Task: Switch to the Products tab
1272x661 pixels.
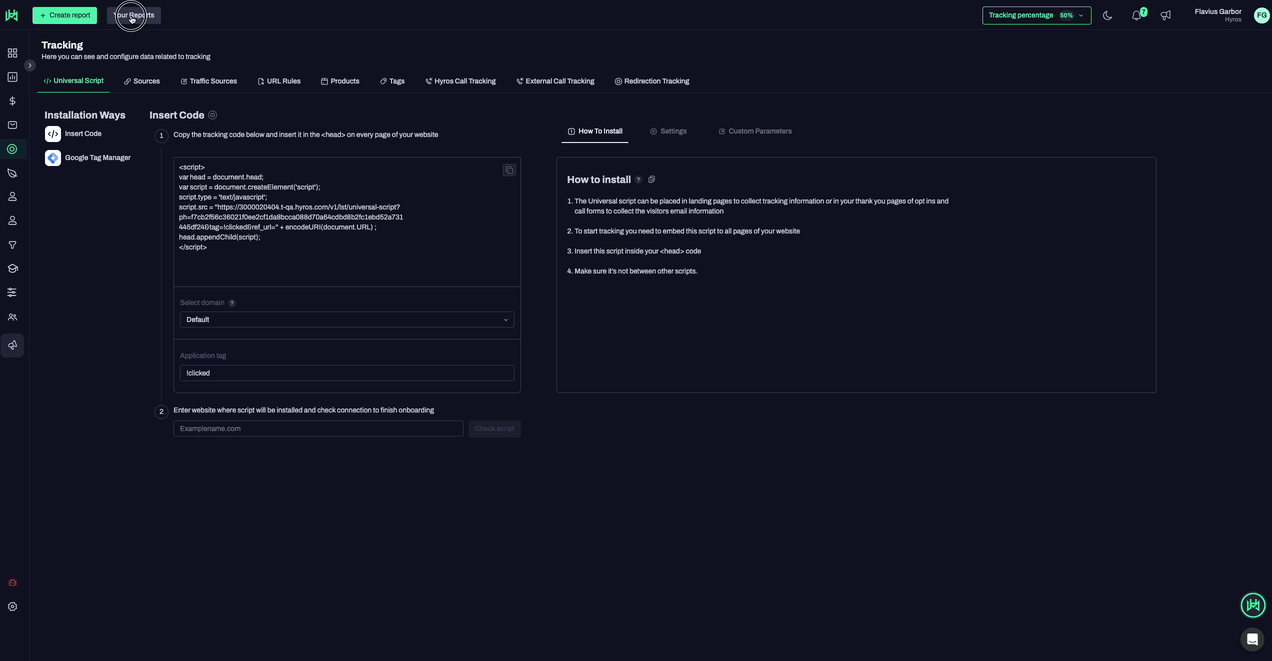Action: click(340, 81)
